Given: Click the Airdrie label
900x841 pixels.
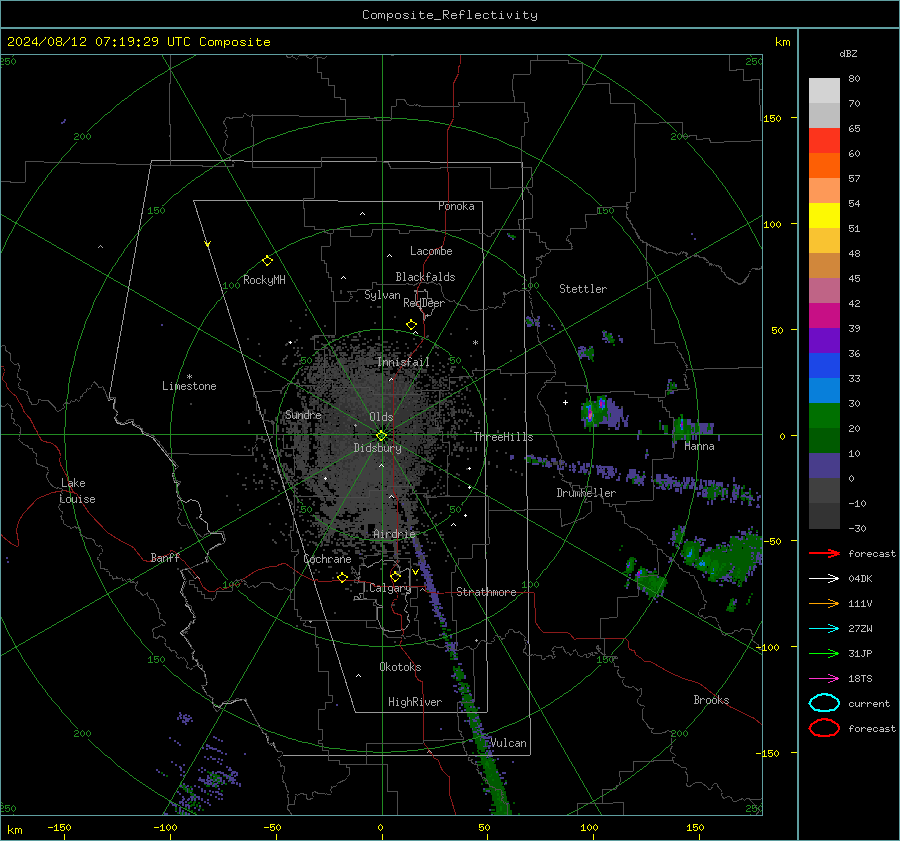Looking at the screenshot, I should pos(394,534).
